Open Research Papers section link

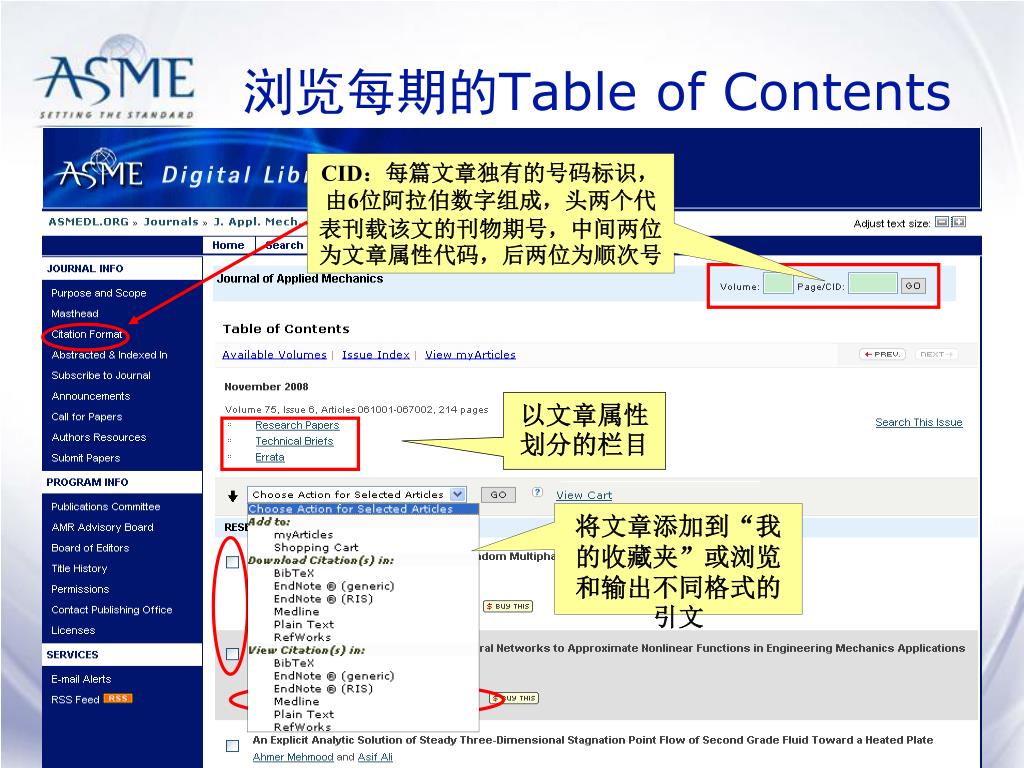[297, 425]
